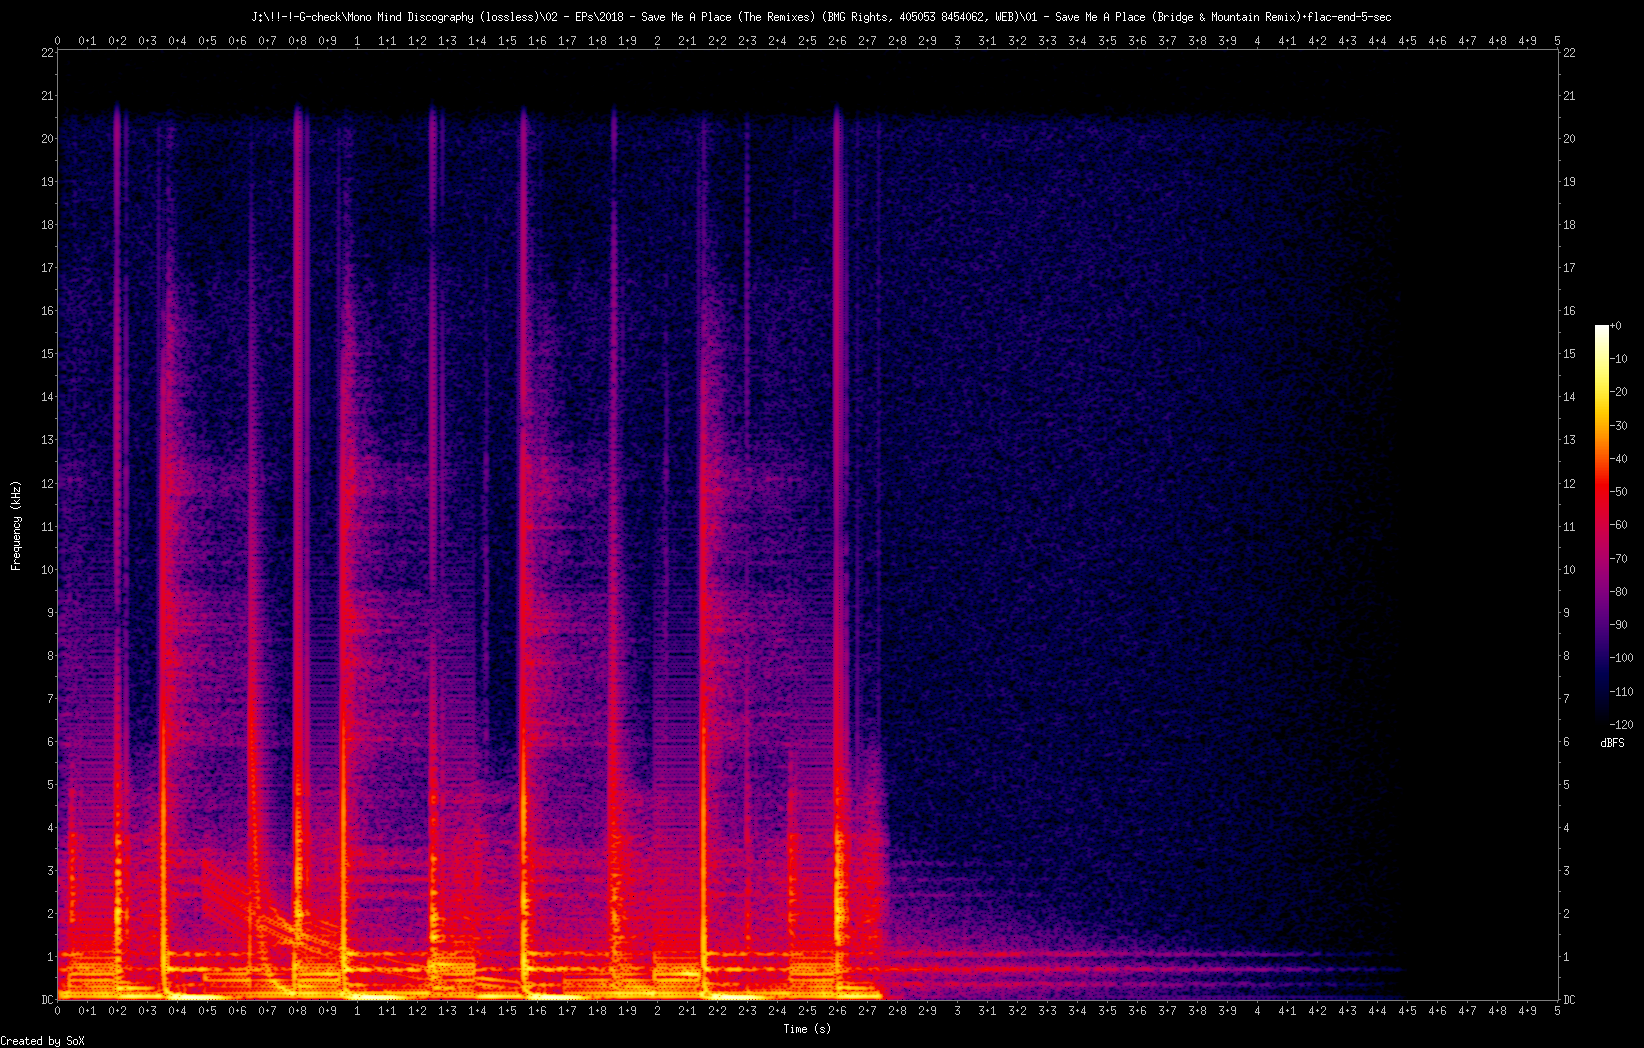Viewport: 1644px width, 1048px height.
Task: Click the "dBFS" legend label
Action: [x=1612, y=743]
